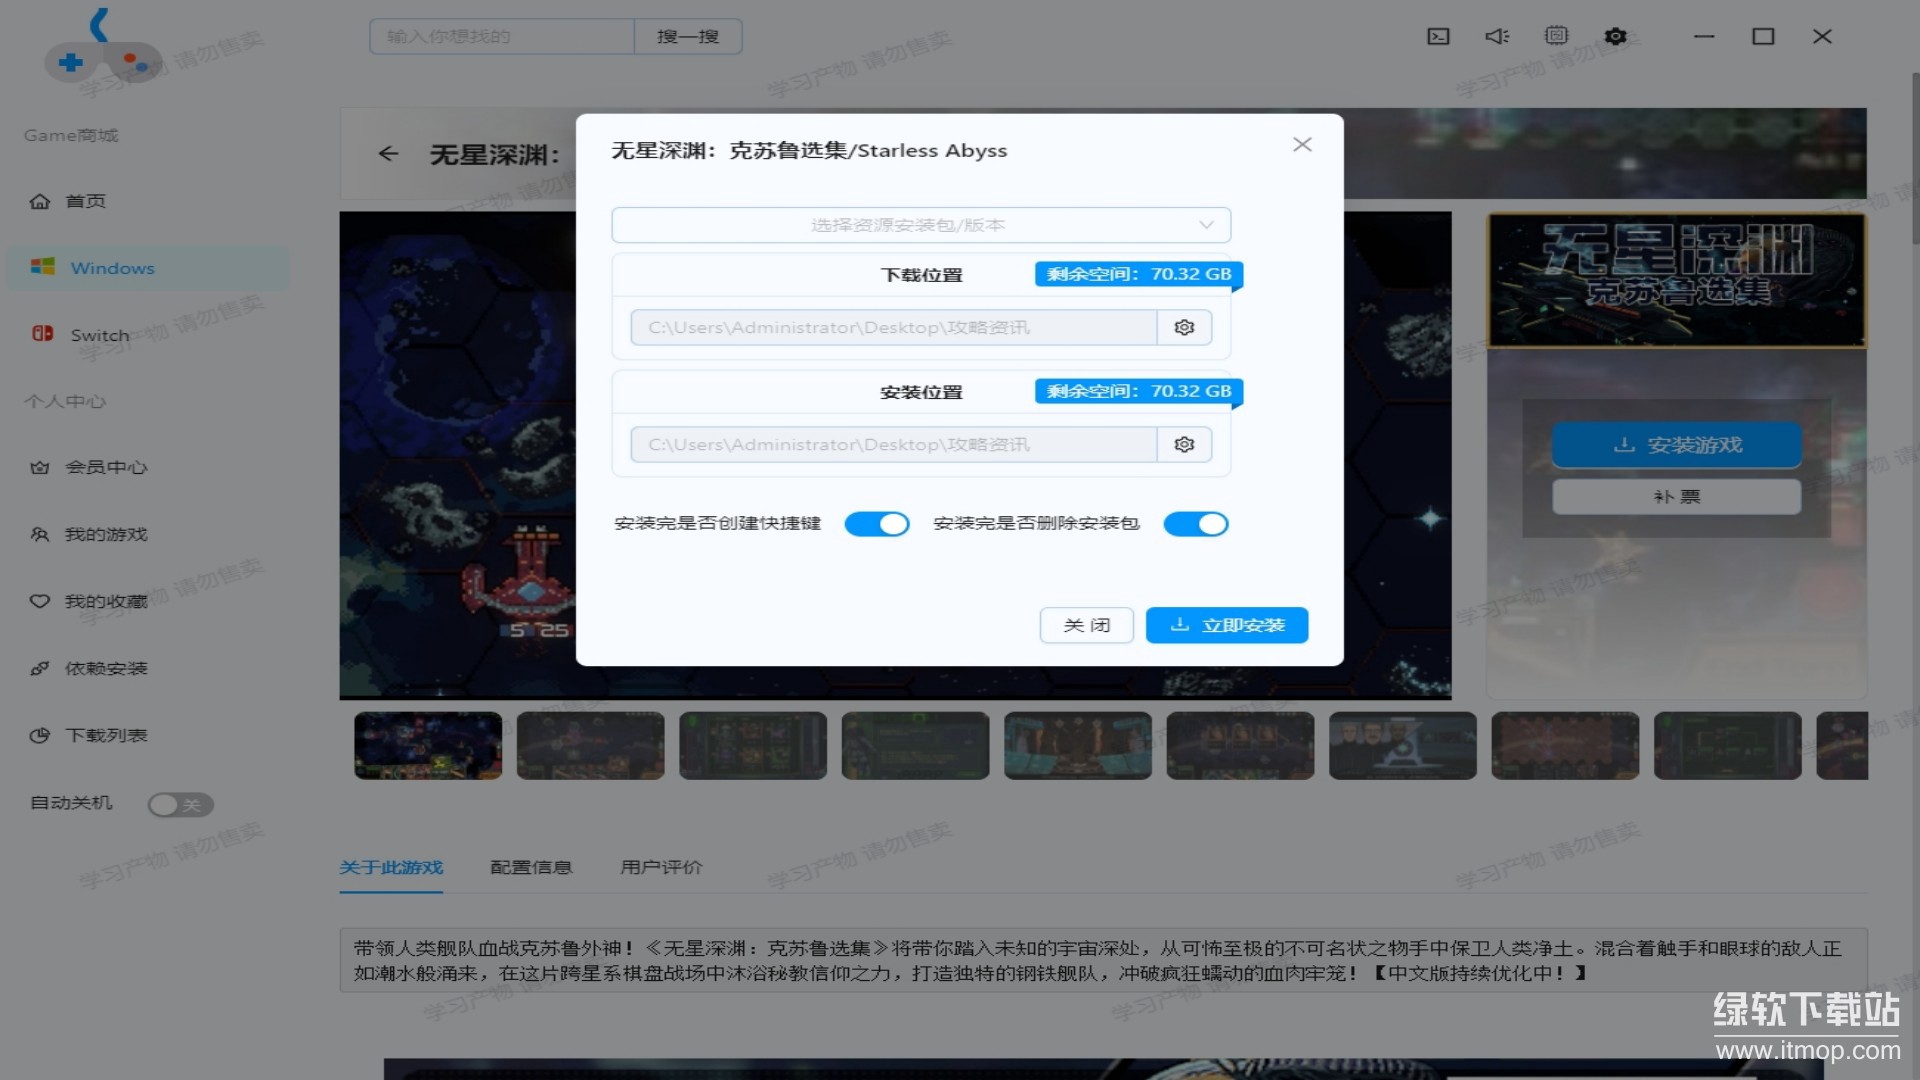1920x1080 pixels.
Task: Click the vertical page scrollbar
Action: 1915,160
